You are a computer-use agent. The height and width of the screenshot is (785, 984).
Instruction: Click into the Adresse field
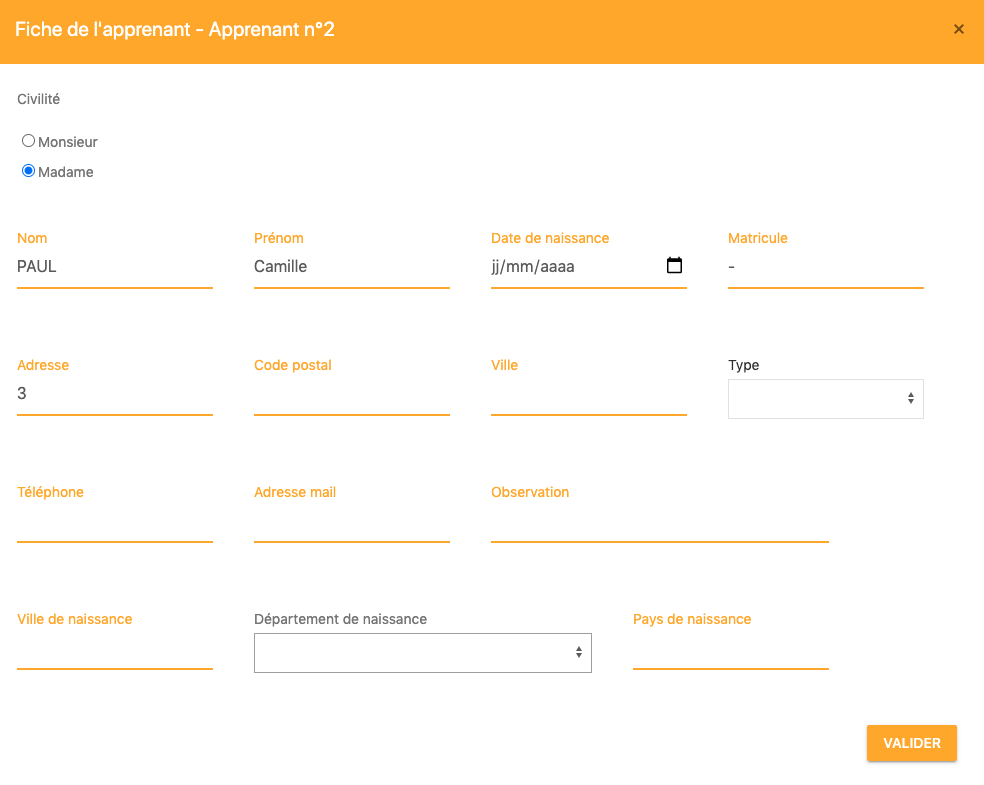[x=115, y=395]
